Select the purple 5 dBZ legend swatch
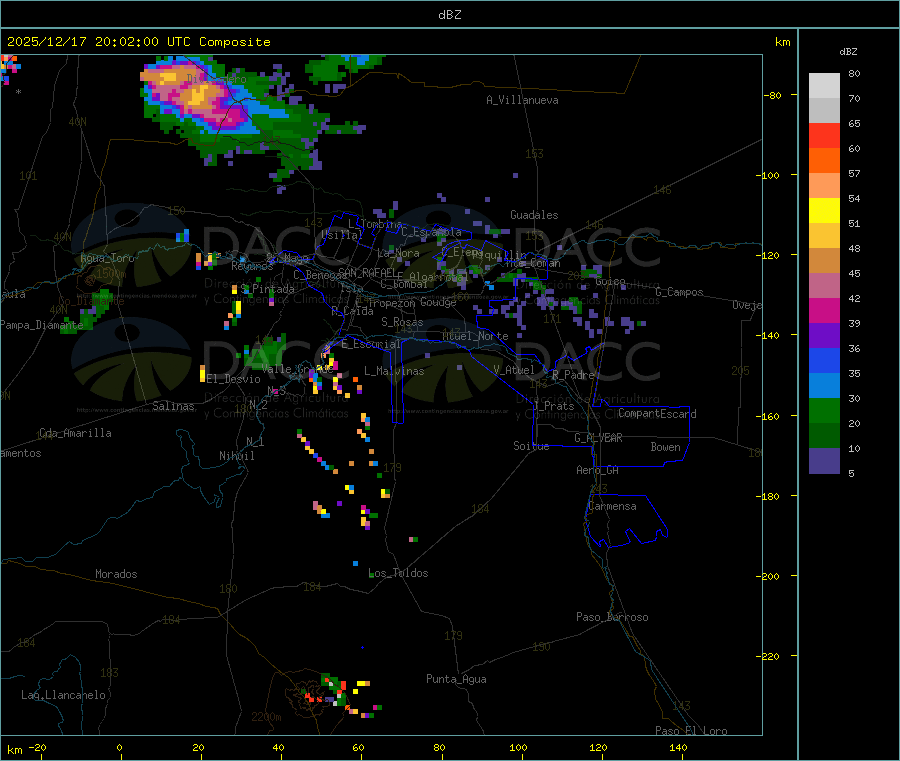Image resolution: width=900 pixels, height=761 pixels. click(824, 461)
